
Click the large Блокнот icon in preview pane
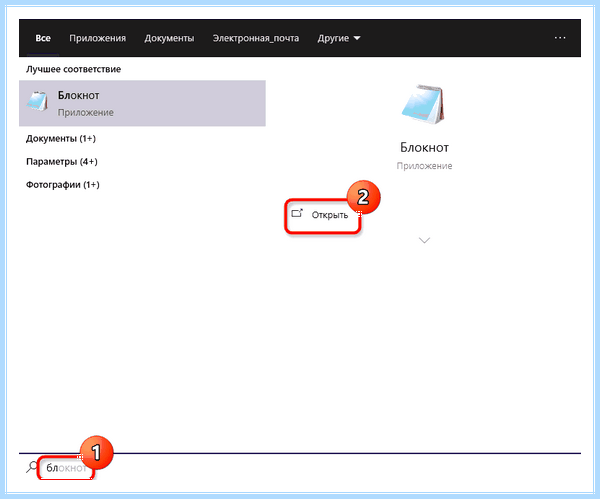click(x=423, y=104)
